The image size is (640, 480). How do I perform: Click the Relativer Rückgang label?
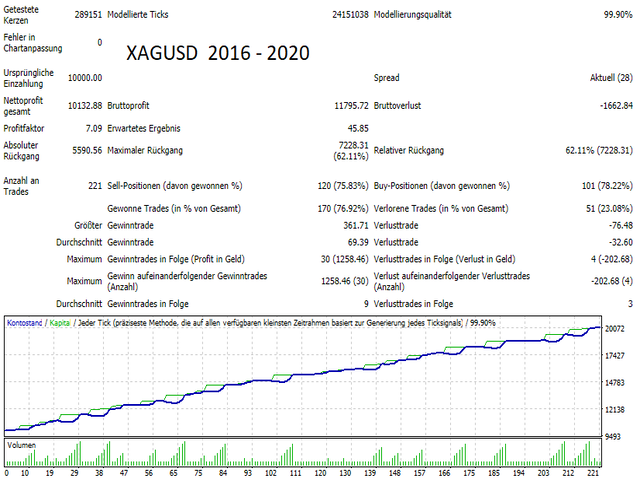(409, 151)
